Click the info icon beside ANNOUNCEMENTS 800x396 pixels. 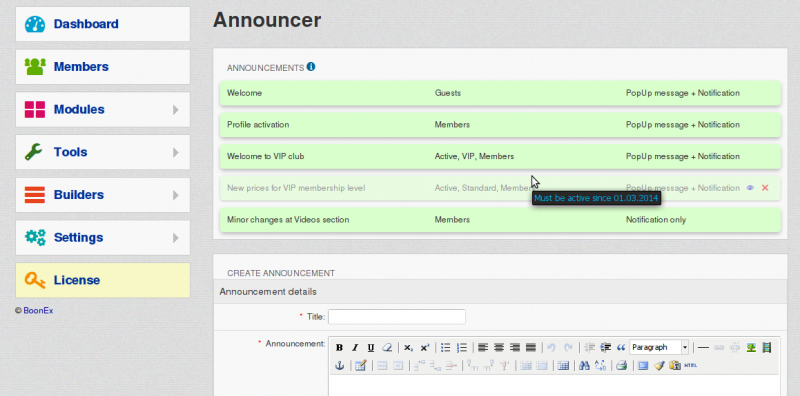pos(311,67)
